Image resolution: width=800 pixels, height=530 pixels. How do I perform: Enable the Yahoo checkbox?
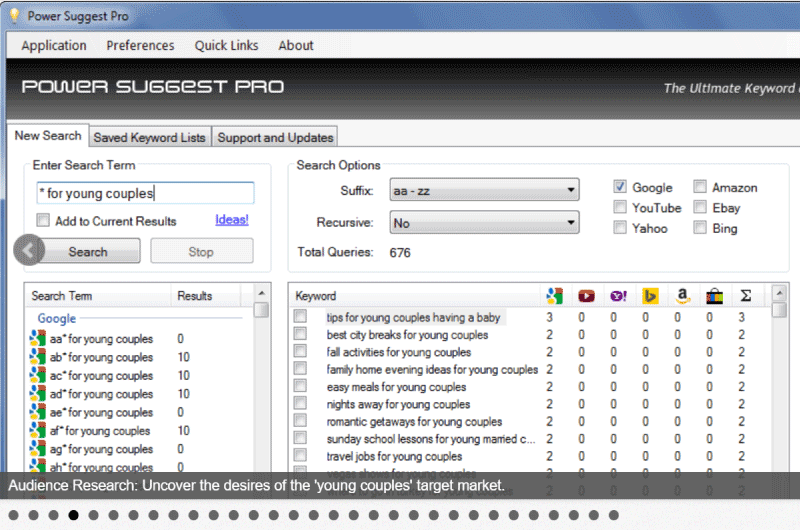[x=619, y=228]
